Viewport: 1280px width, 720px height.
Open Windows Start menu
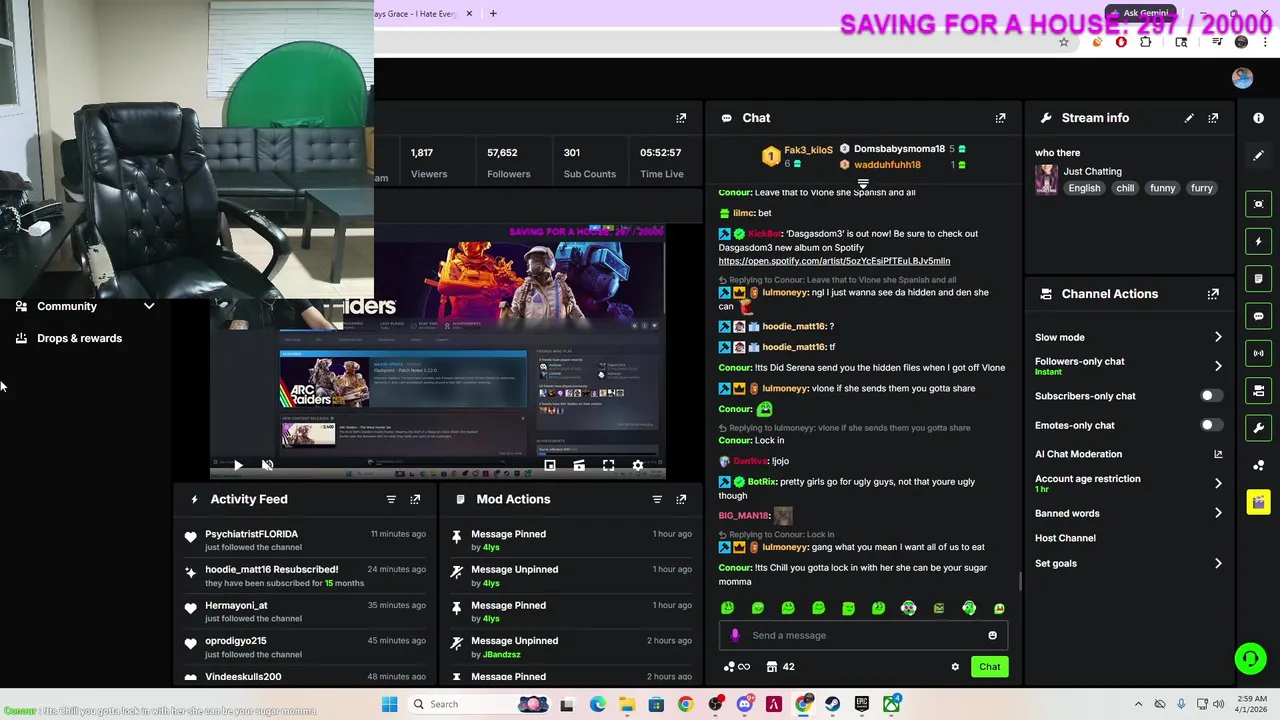(x=389, y=704)
